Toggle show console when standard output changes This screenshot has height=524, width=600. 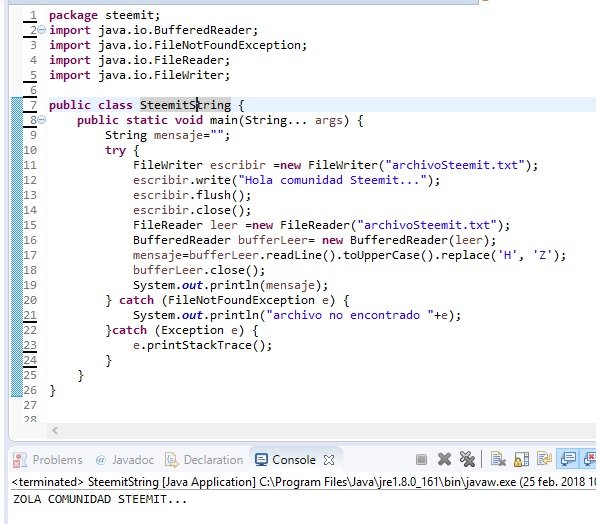tap(568, 458)
